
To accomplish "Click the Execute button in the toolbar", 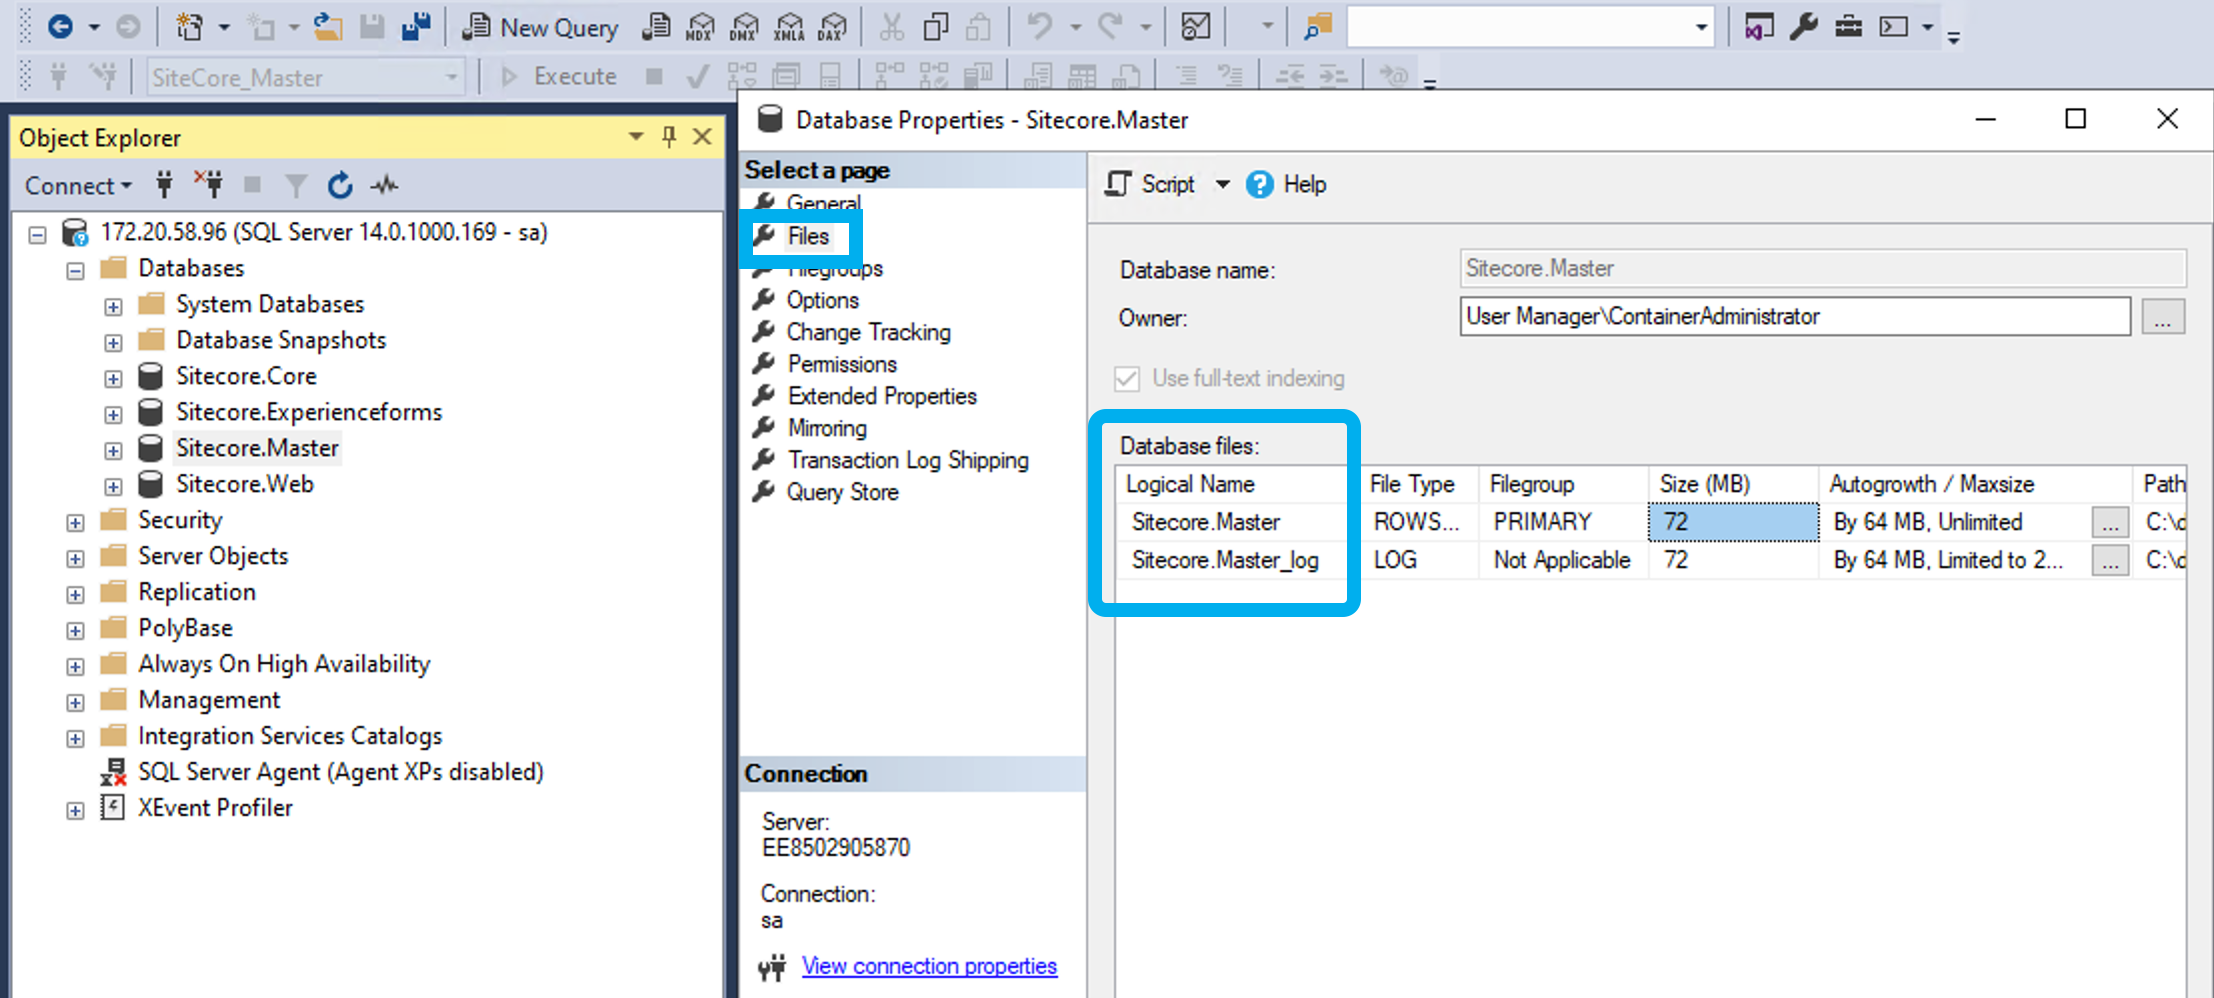I will 560,76.
